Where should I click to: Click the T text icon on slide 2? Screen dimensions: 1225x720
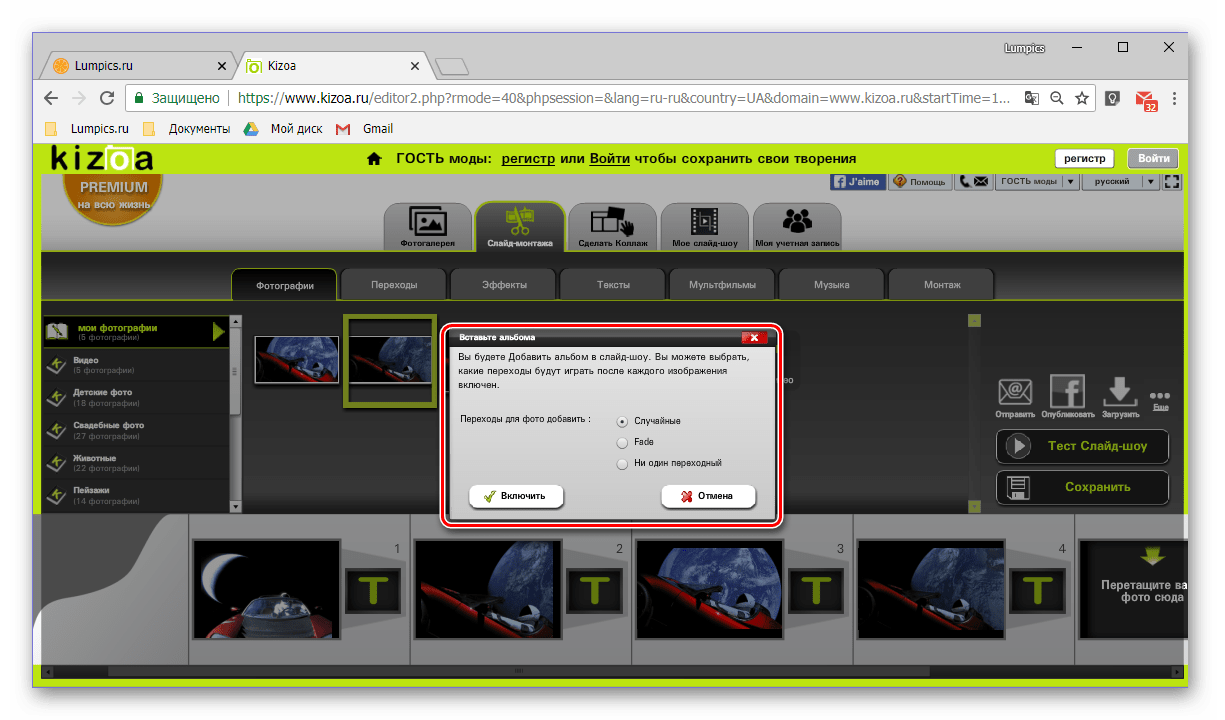[x=594, y=590]
